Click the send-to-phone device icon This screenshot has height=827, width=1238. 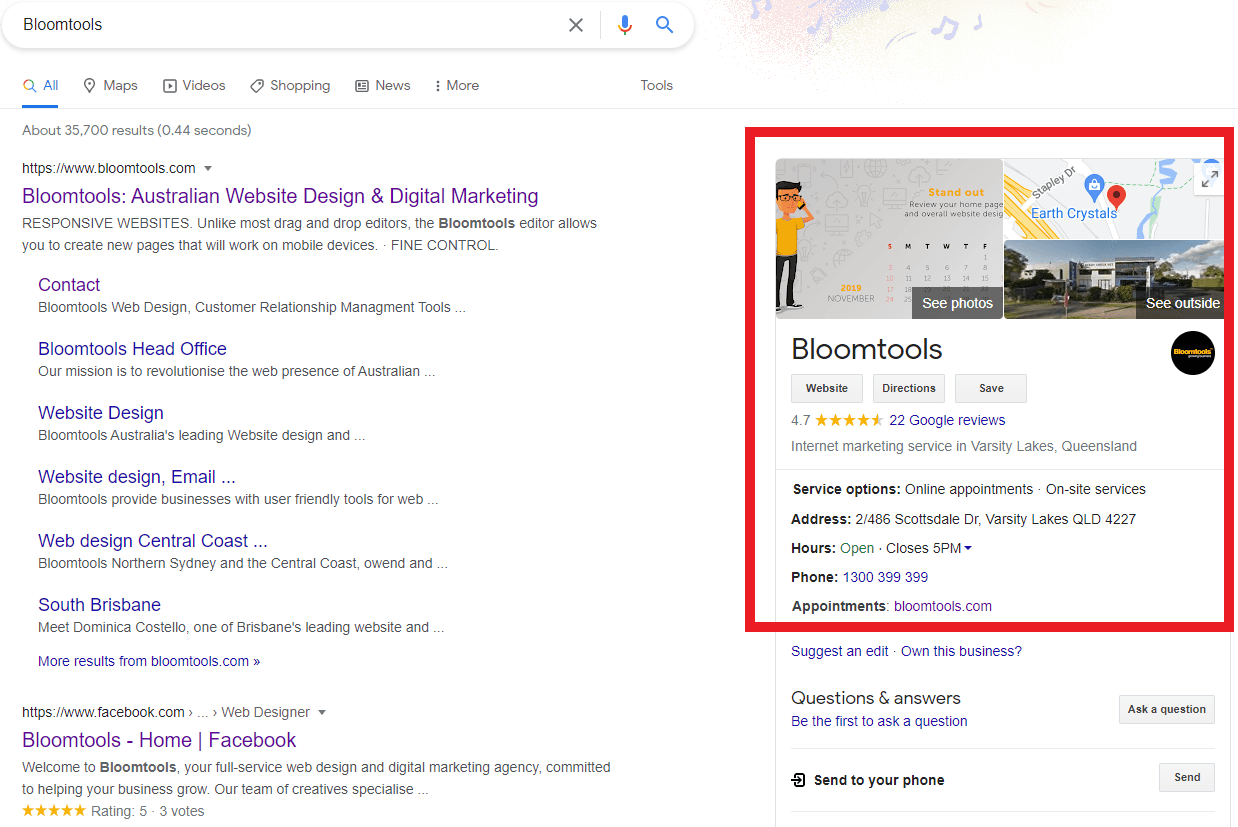tap(797, 779)
